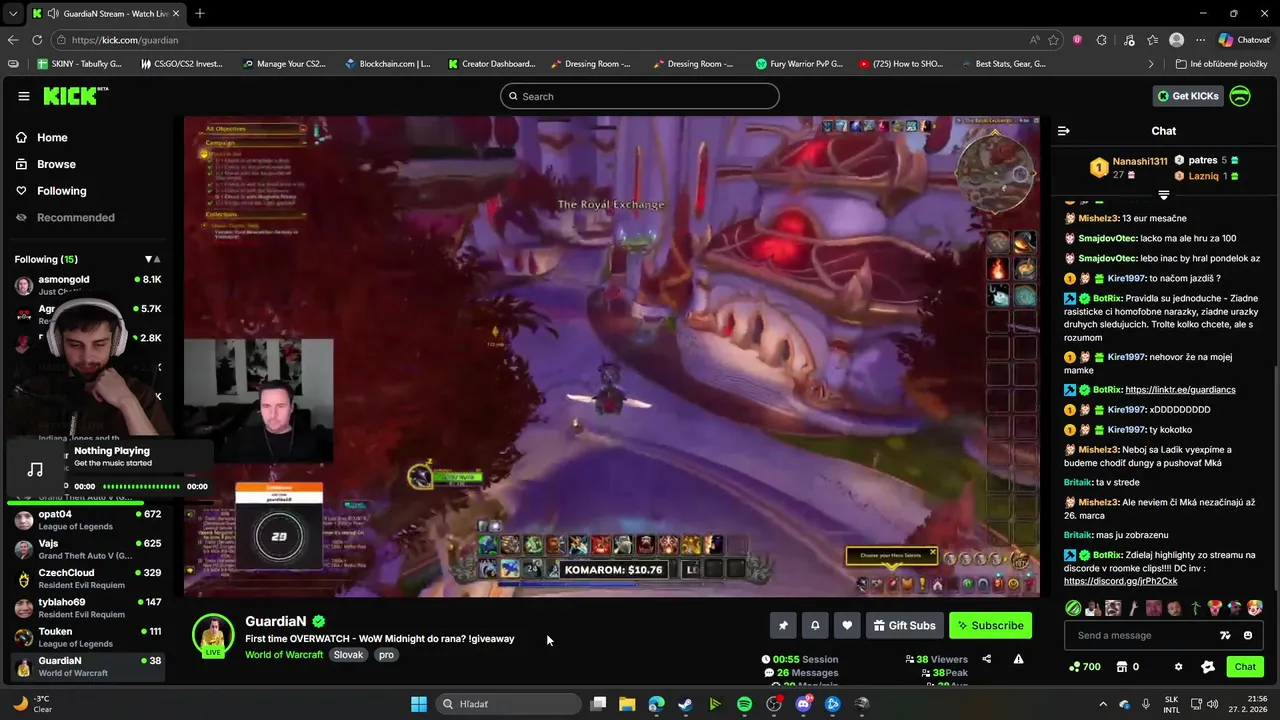Open the World of Warcraft category link
Screen dimensions: 1280x720
pyautogui.click(x=284, y=655)
